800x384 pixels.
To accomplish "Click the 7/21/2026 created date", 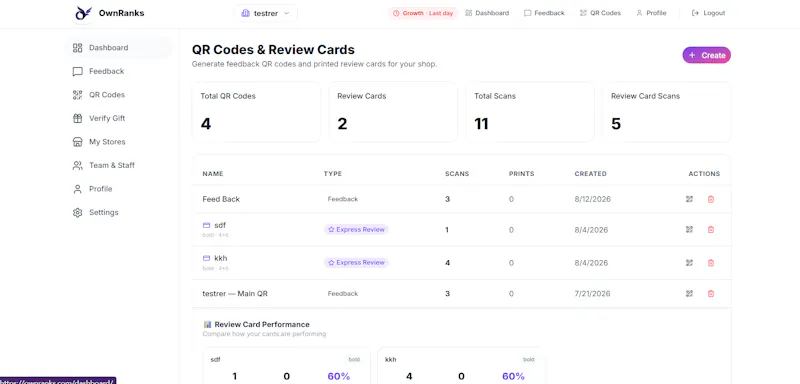I will point(592,294).
